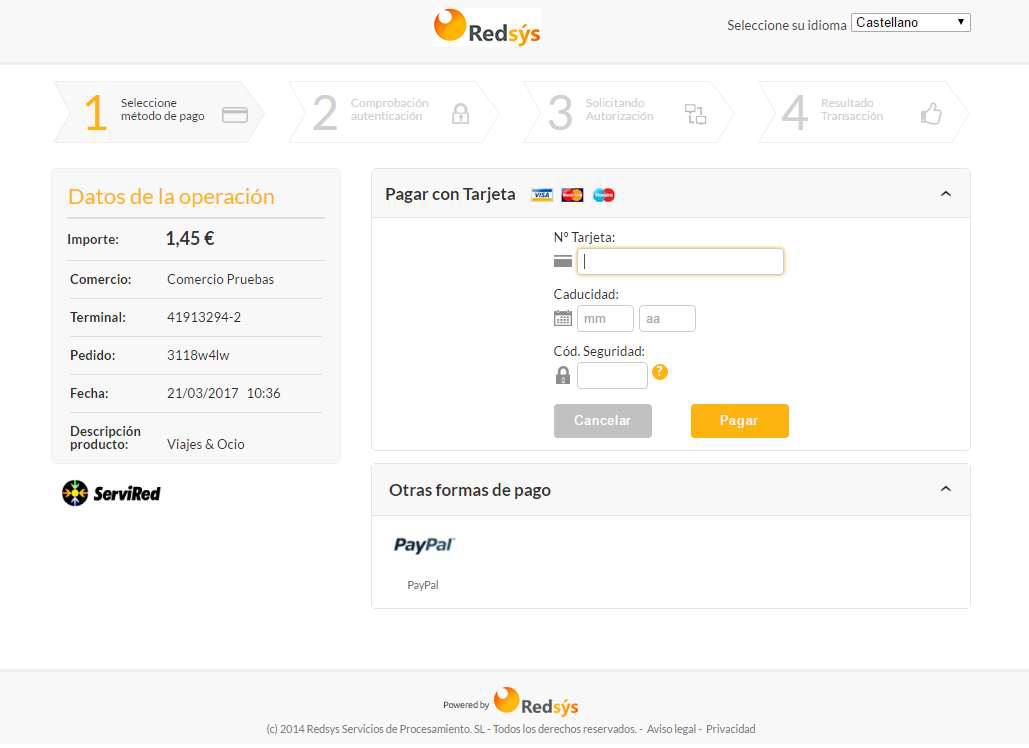
Task: Open the security code help question mark
Action: pos(660,371)
